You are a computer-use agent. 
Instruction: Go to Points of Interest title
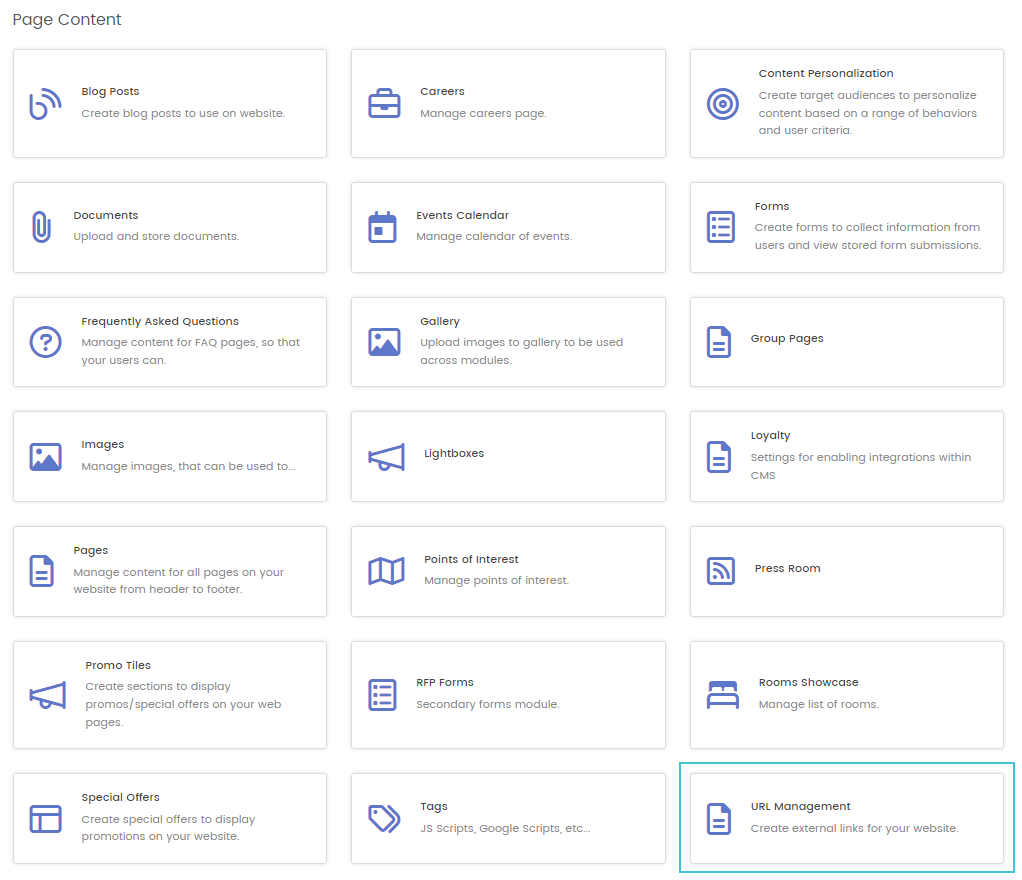[471, 559]
